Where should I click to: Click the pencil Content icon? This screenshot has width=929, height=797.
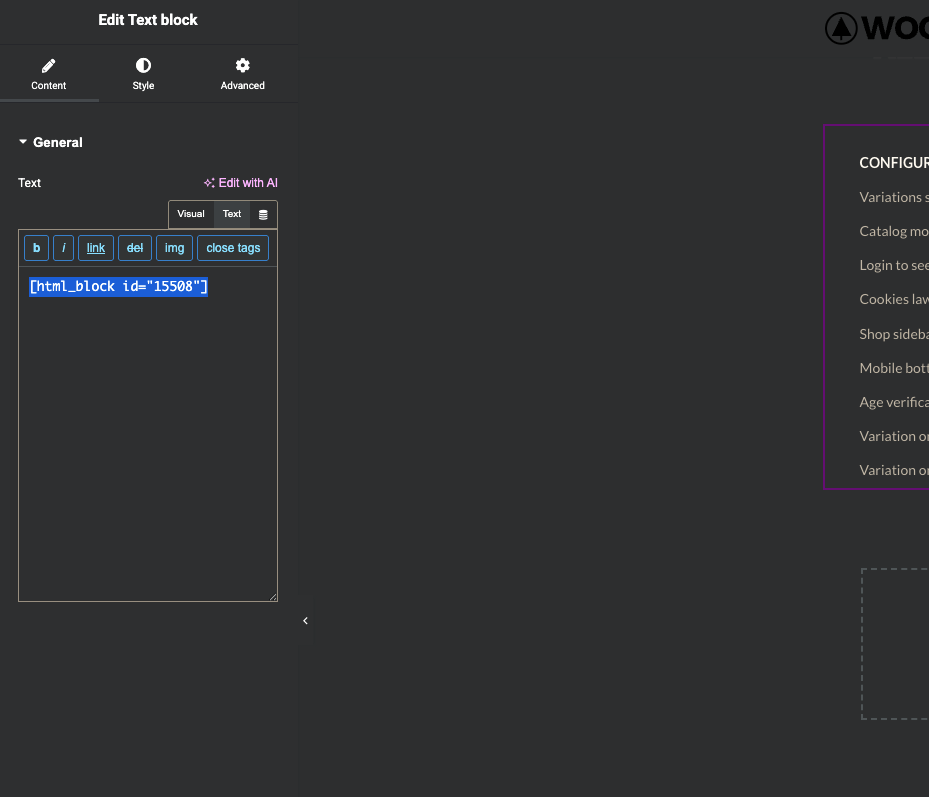[49, 65]
